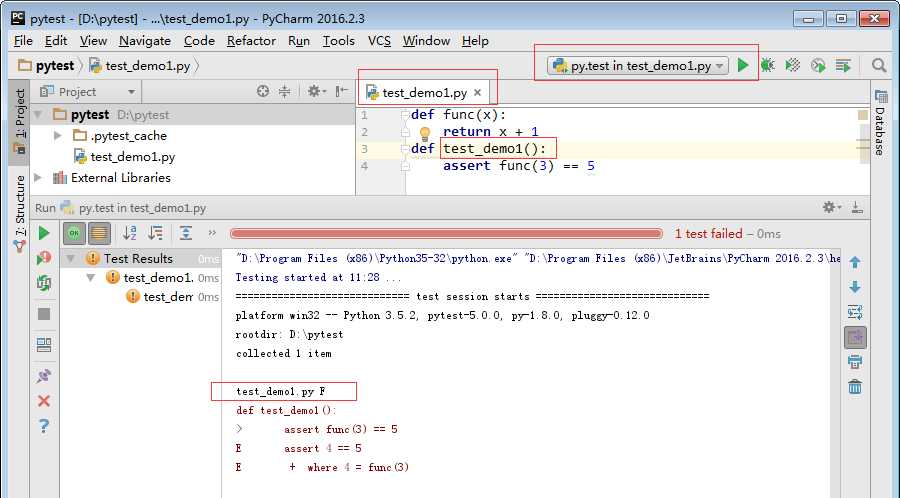Collapse the Test Results tree node

[x=71, y=258]
